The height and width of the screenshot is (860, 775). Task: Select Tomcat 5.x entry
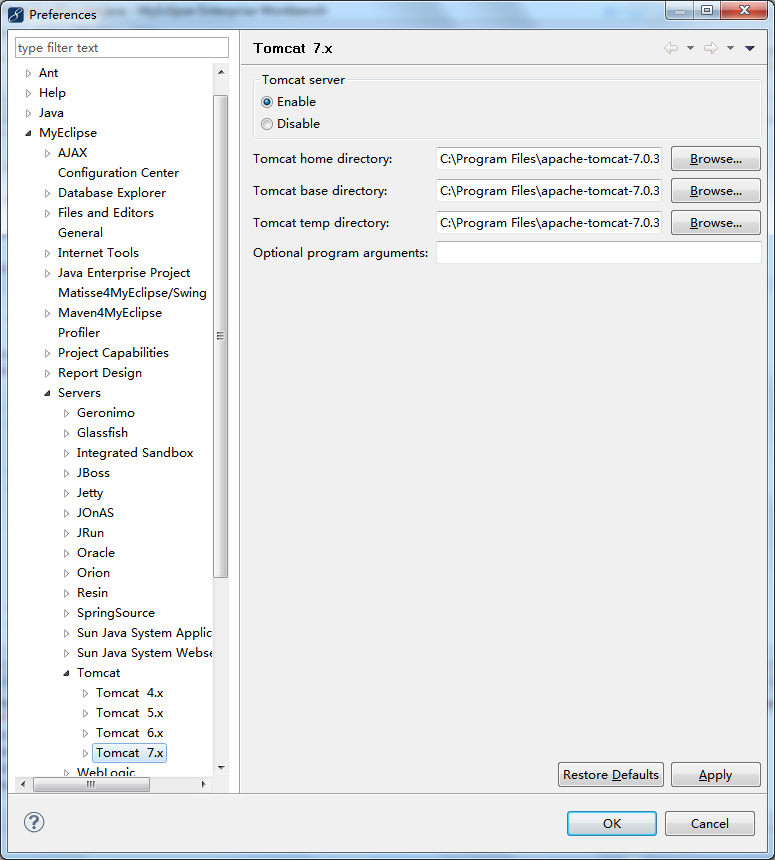pyautogui.click(x=129, y=713)
